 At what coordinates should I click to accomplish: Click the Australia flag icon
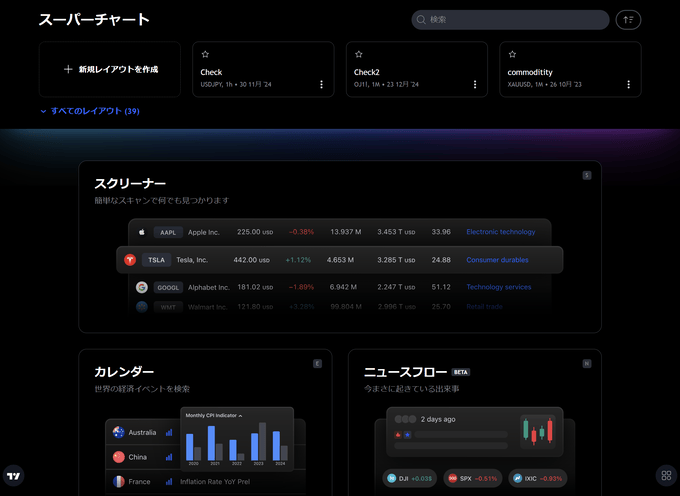(x=118, y=432)
